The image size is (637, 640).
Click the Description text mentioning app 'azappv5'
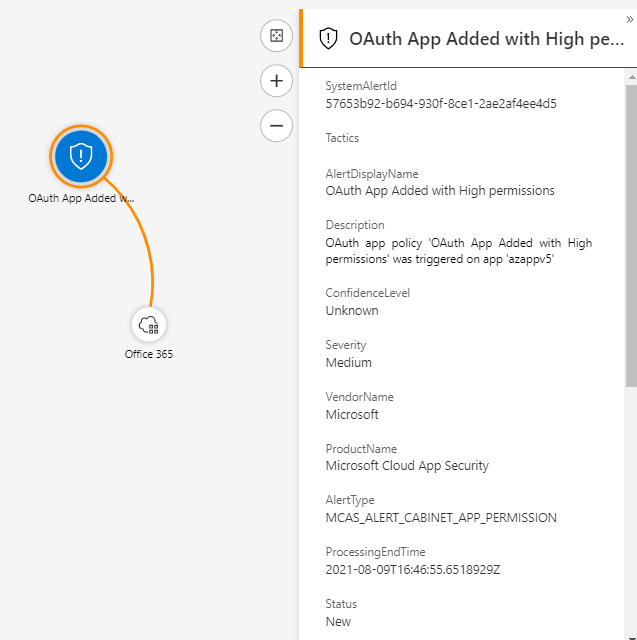pyautogui.click(x=459, y=251)
